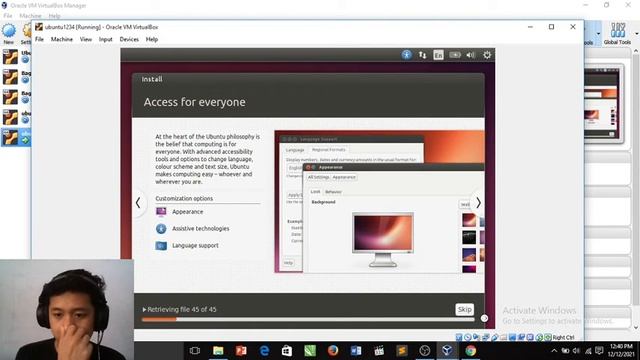Click the ubuntu1234 window title icon
This screenshot has height=360, width=640.
point(39,27)
